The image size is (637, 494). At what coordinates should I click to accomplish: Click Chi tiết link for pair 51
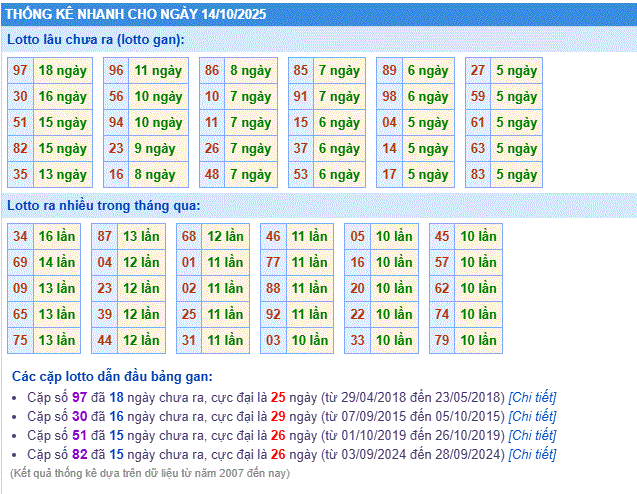[x=532, y=435]
